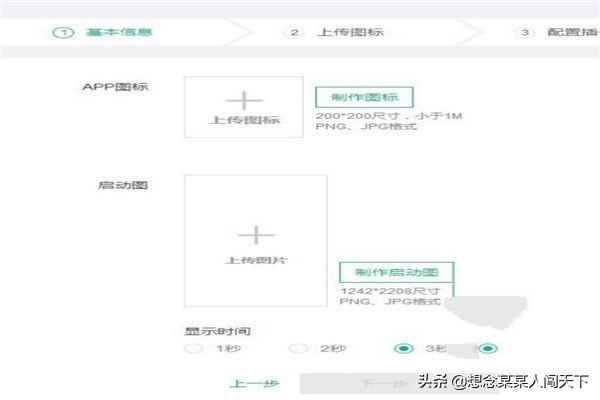The height and width of the screenshot is (400, 600).
Task: Click the APP图标 label
Action: click(115, 87)
